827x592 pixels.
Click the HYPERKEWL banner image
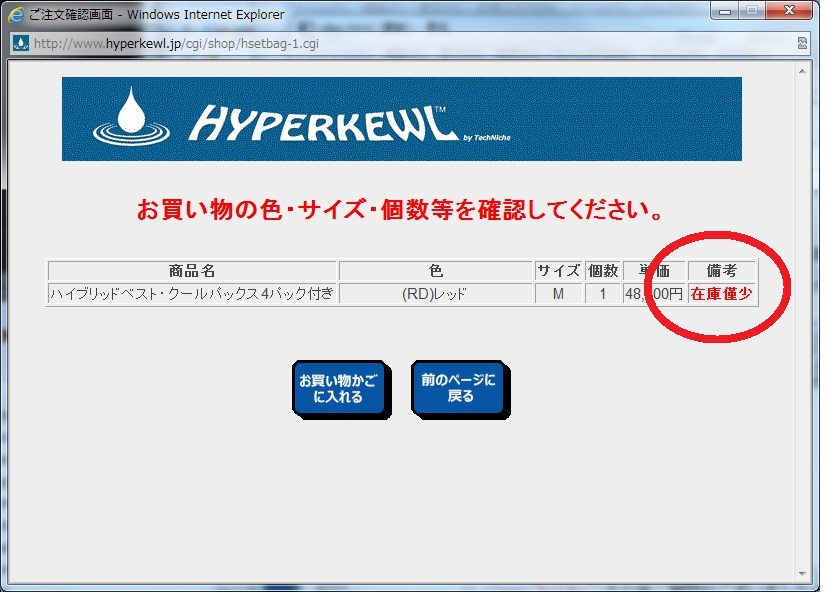pyautogui.click(x=402, y=119)
